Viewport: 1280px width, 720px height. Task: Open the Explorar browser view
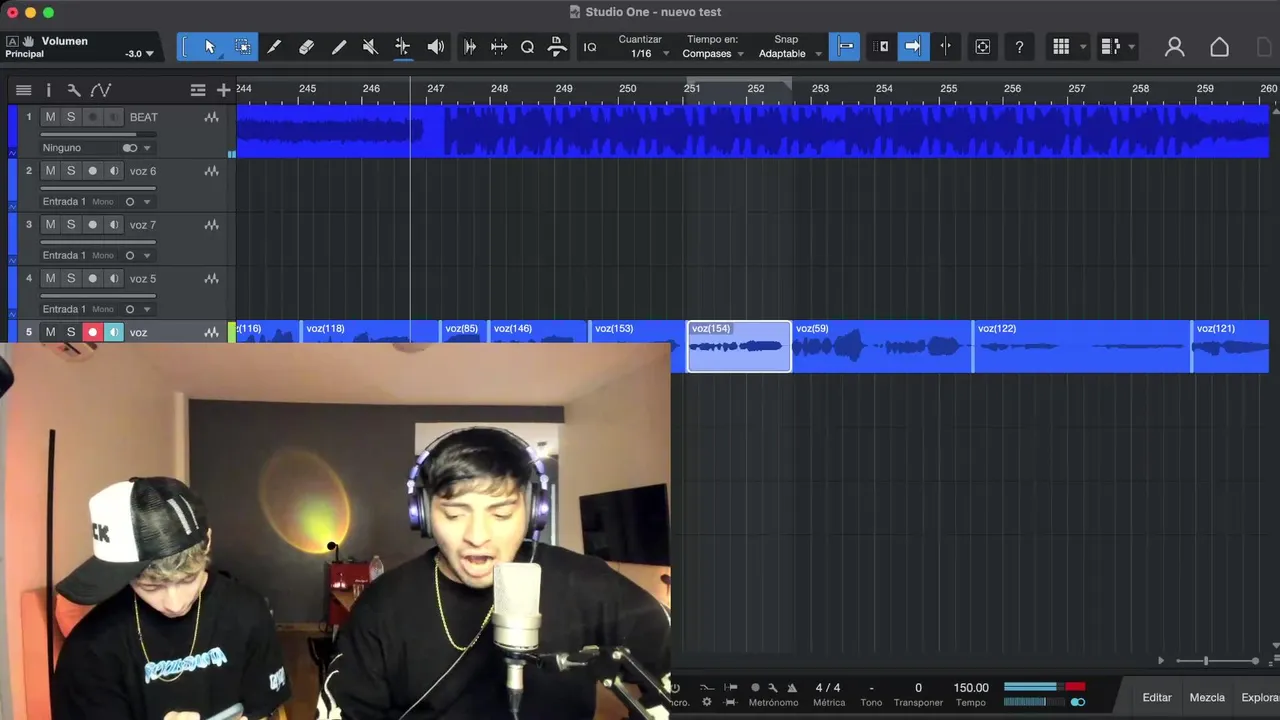tap(1260, 697)
